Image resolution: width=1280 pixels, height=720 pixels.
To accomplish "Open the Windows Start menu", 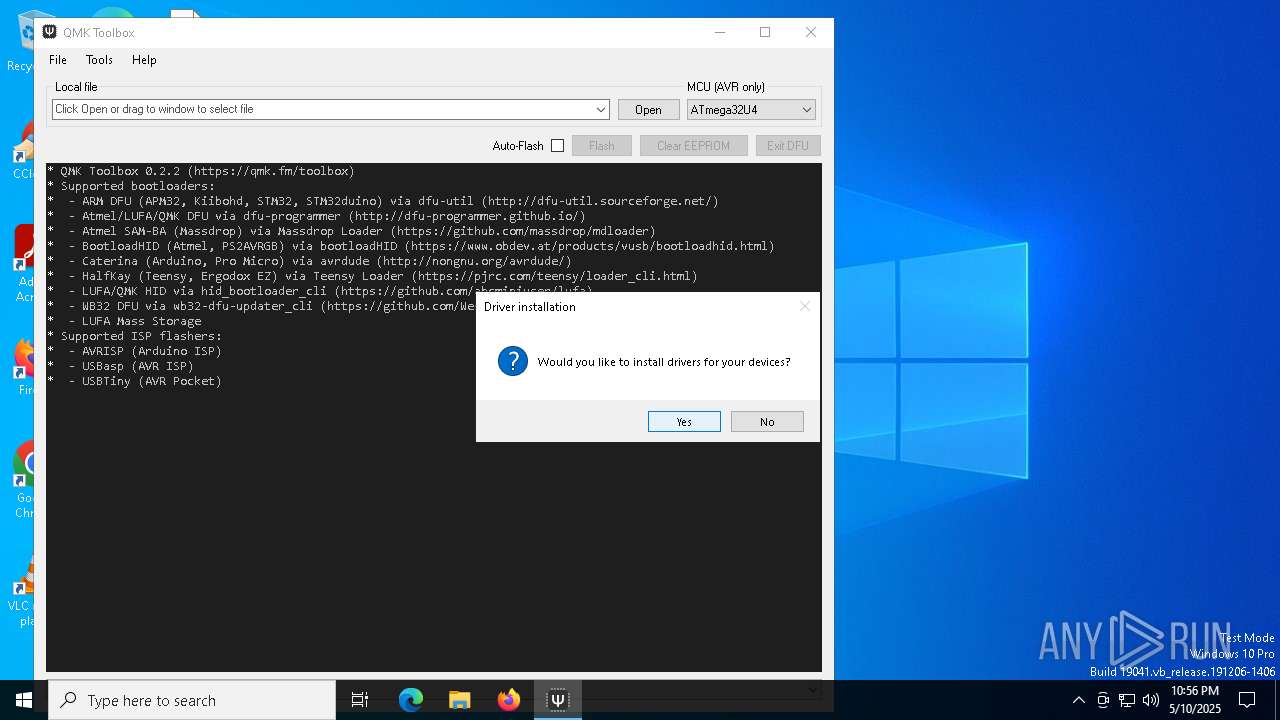I will click(x=24, y=700).
